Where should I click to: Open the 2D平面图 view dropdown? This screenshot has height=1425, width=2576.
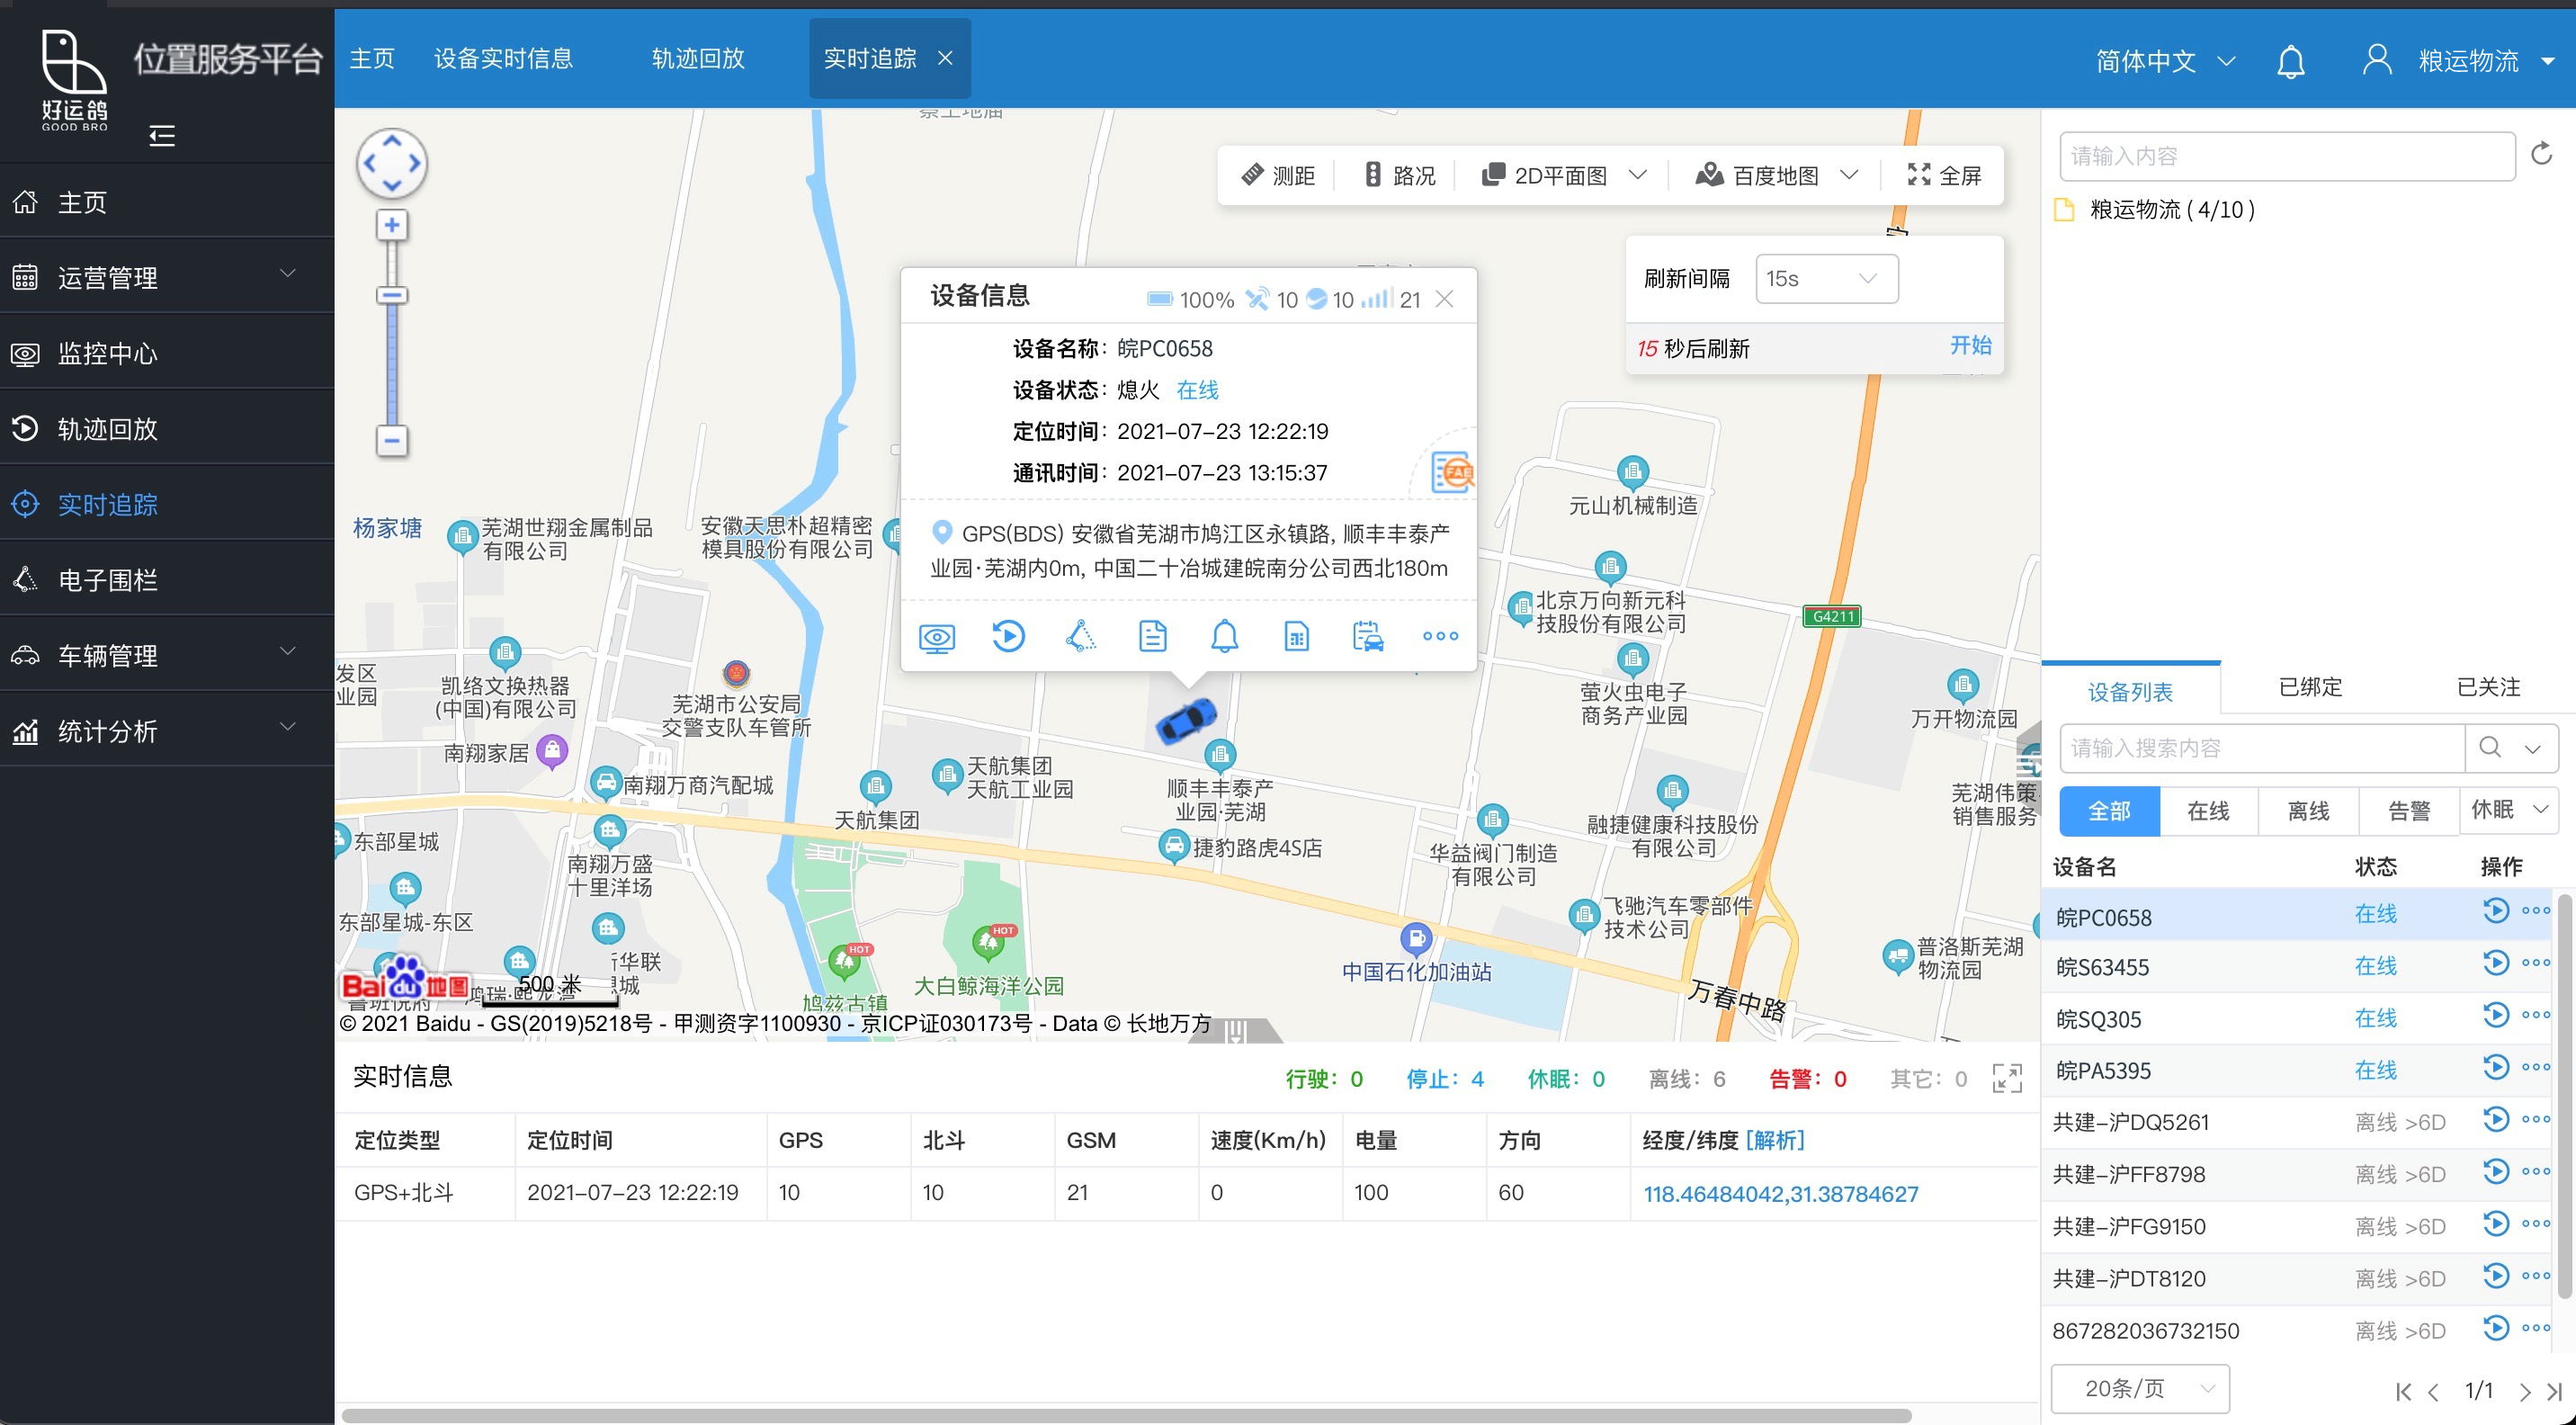tap(1563, 175)
